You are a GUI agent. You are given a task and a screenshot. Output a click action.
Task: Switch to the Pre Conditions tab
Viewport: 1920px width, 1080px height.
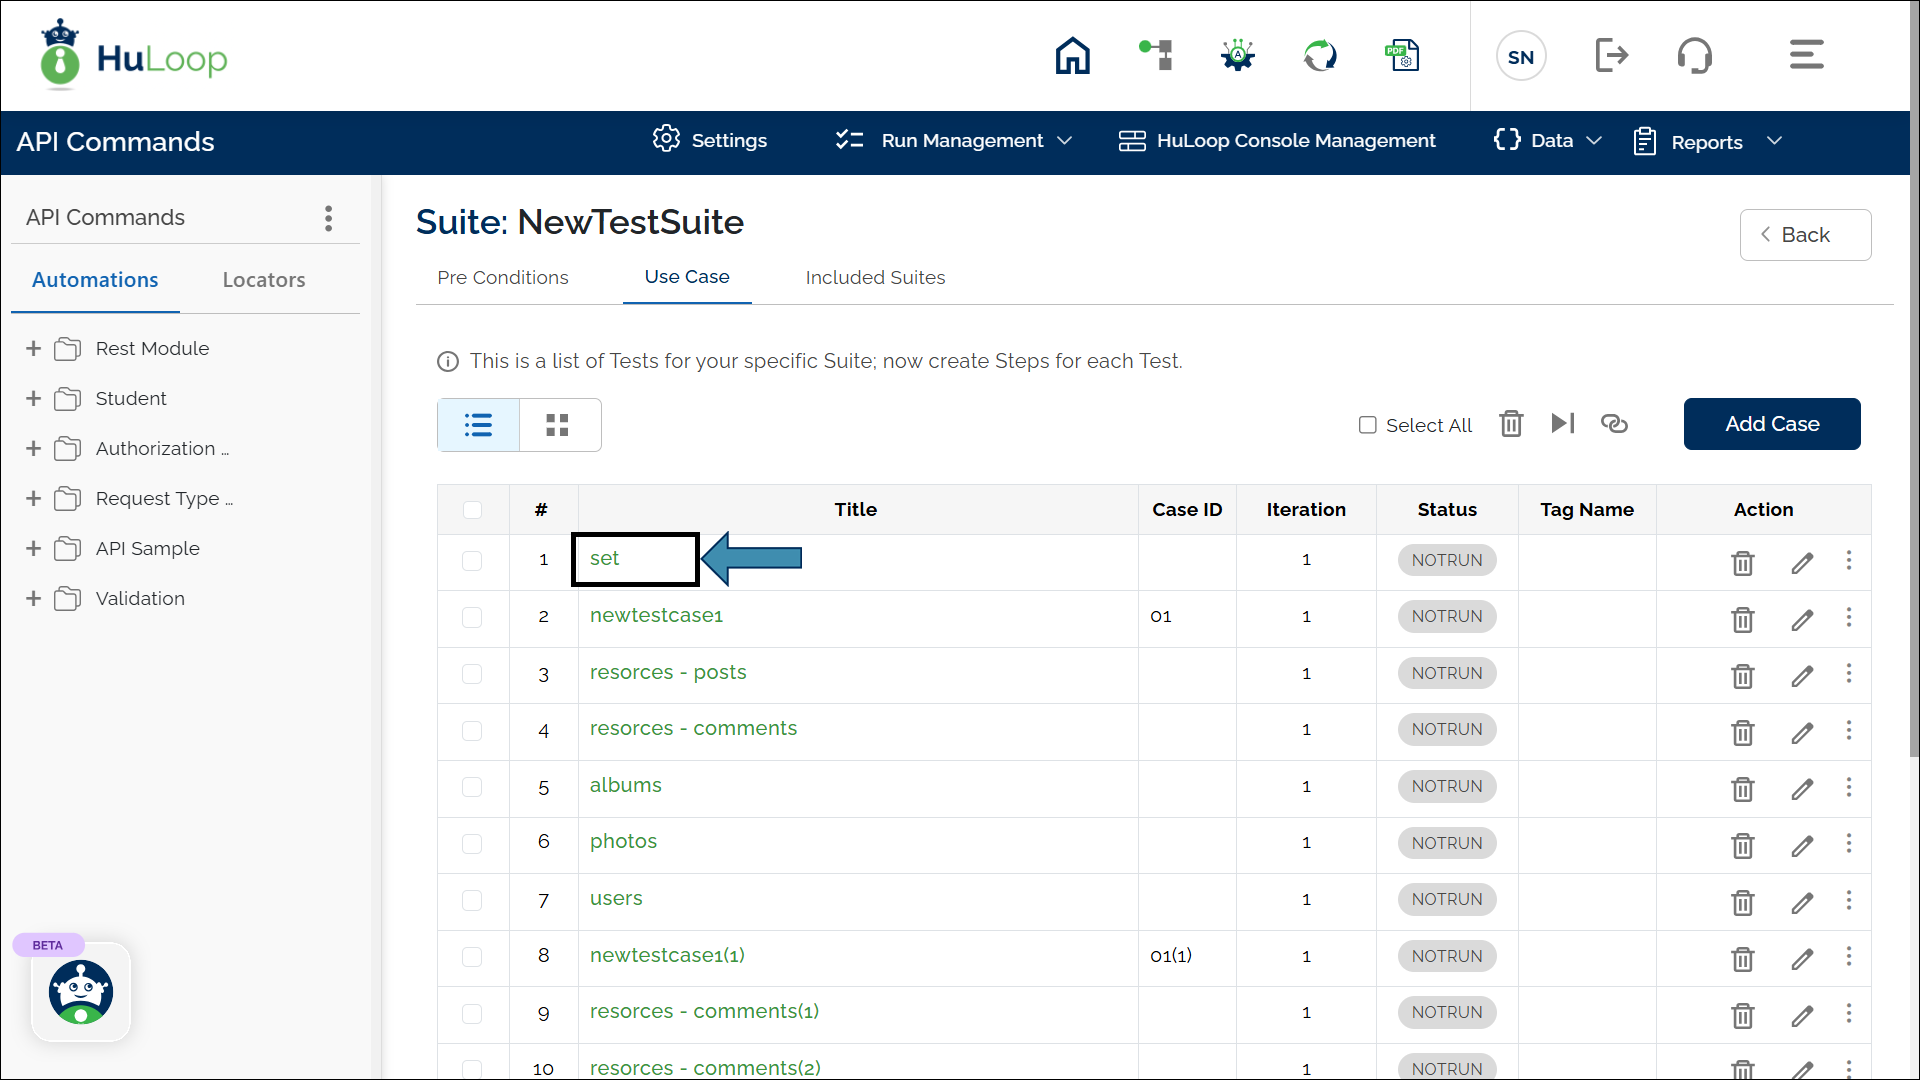pos(502,278)
